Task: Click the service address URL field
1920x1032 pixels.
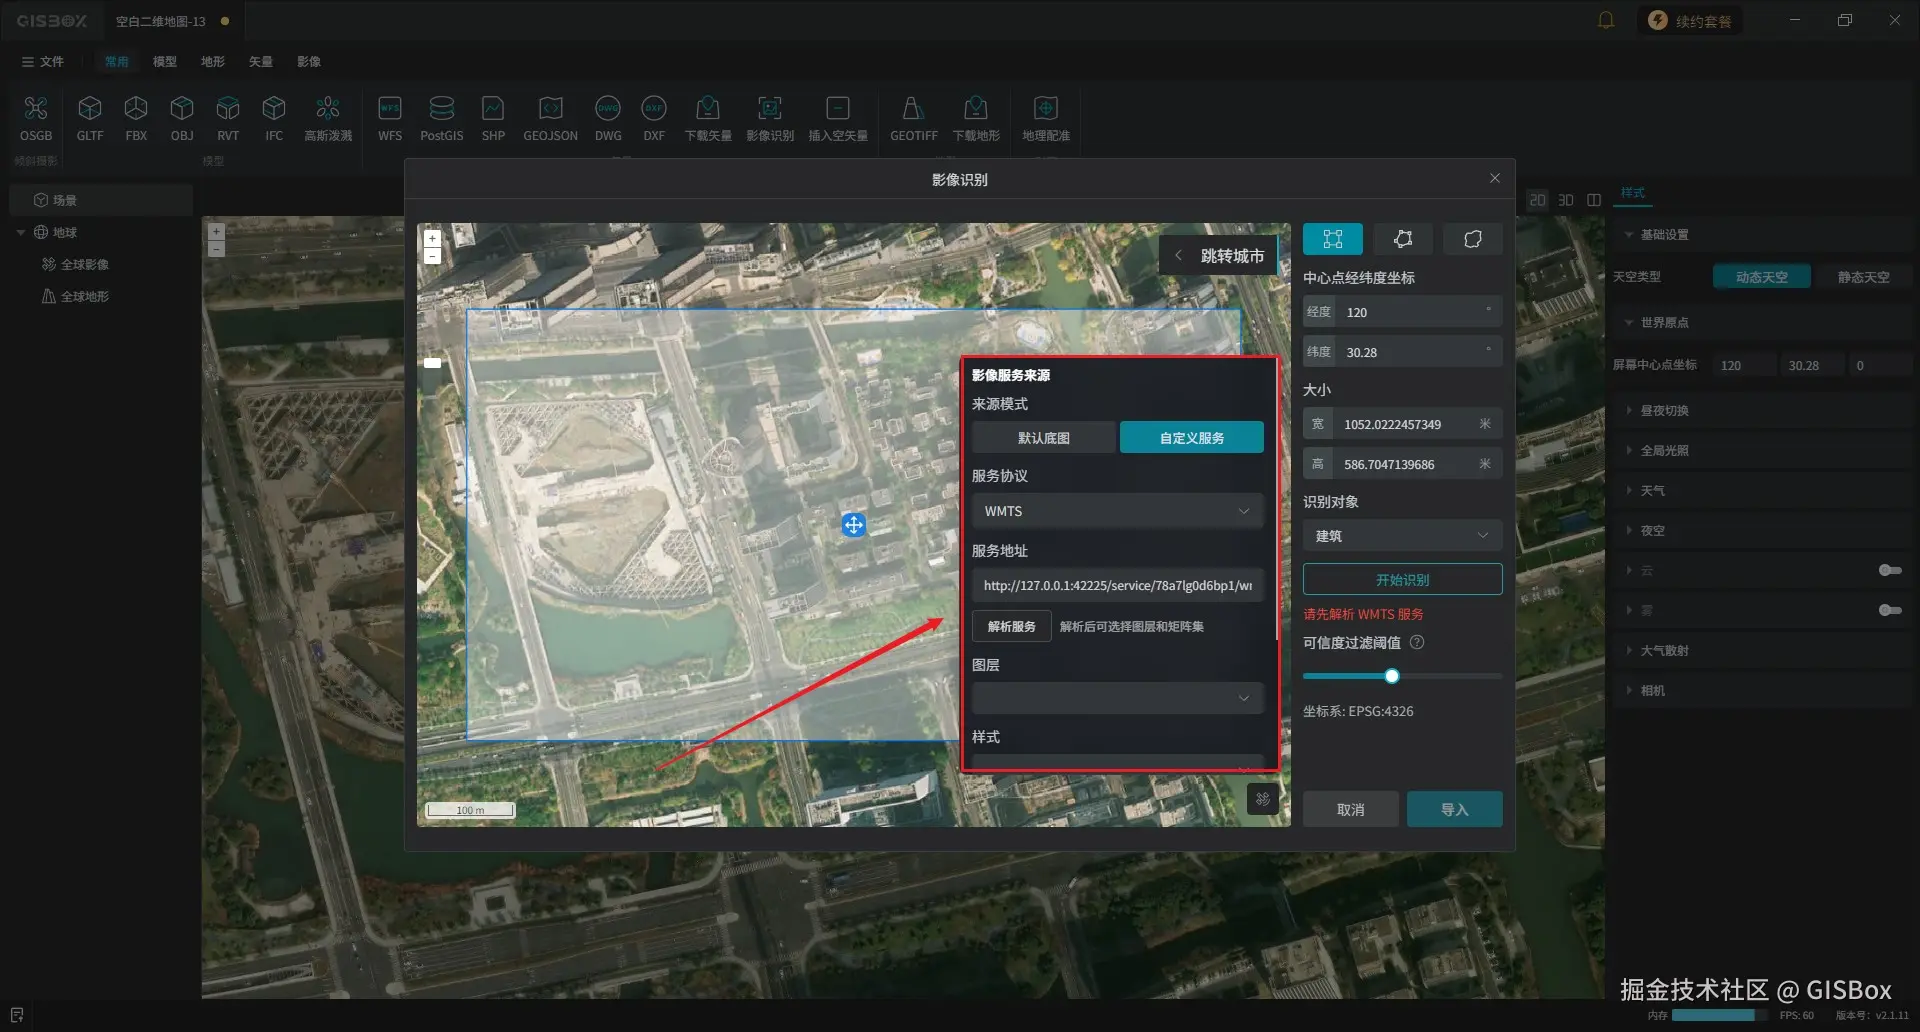Action: (1118, 585)
